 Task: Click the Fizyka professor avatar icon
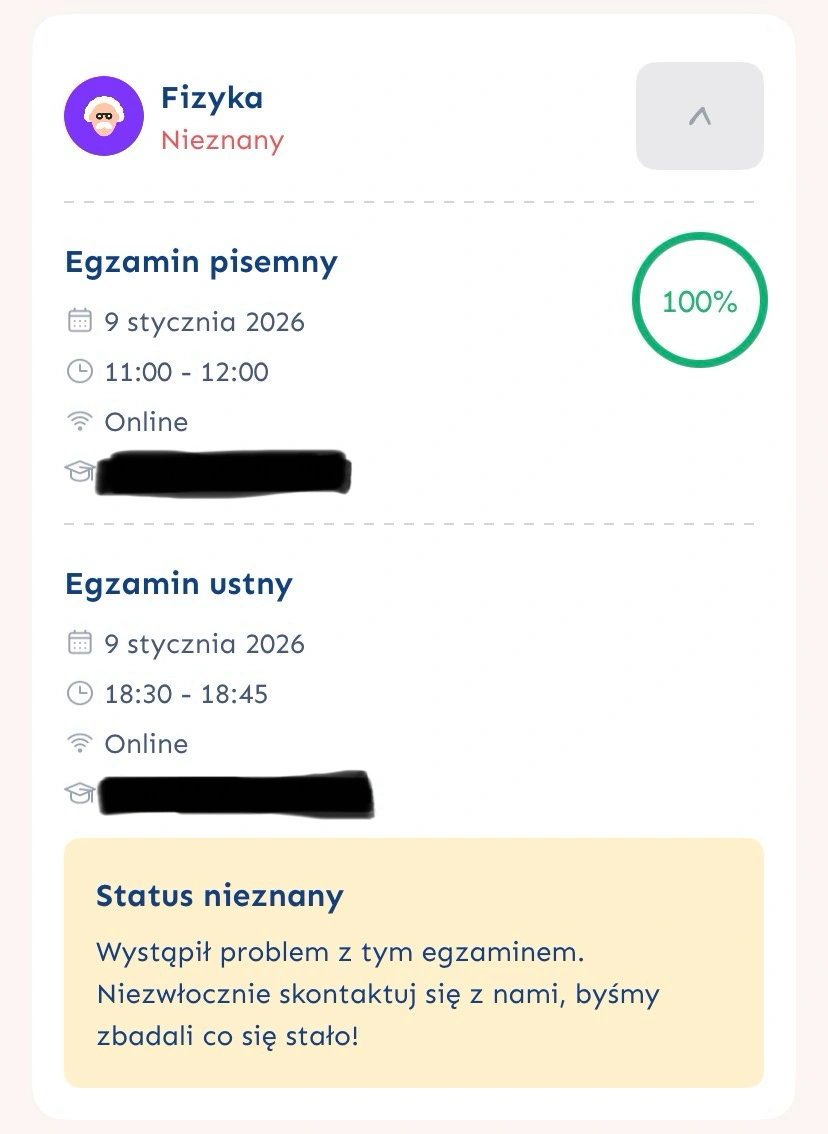pyautogui.click(x=104, y=116)
